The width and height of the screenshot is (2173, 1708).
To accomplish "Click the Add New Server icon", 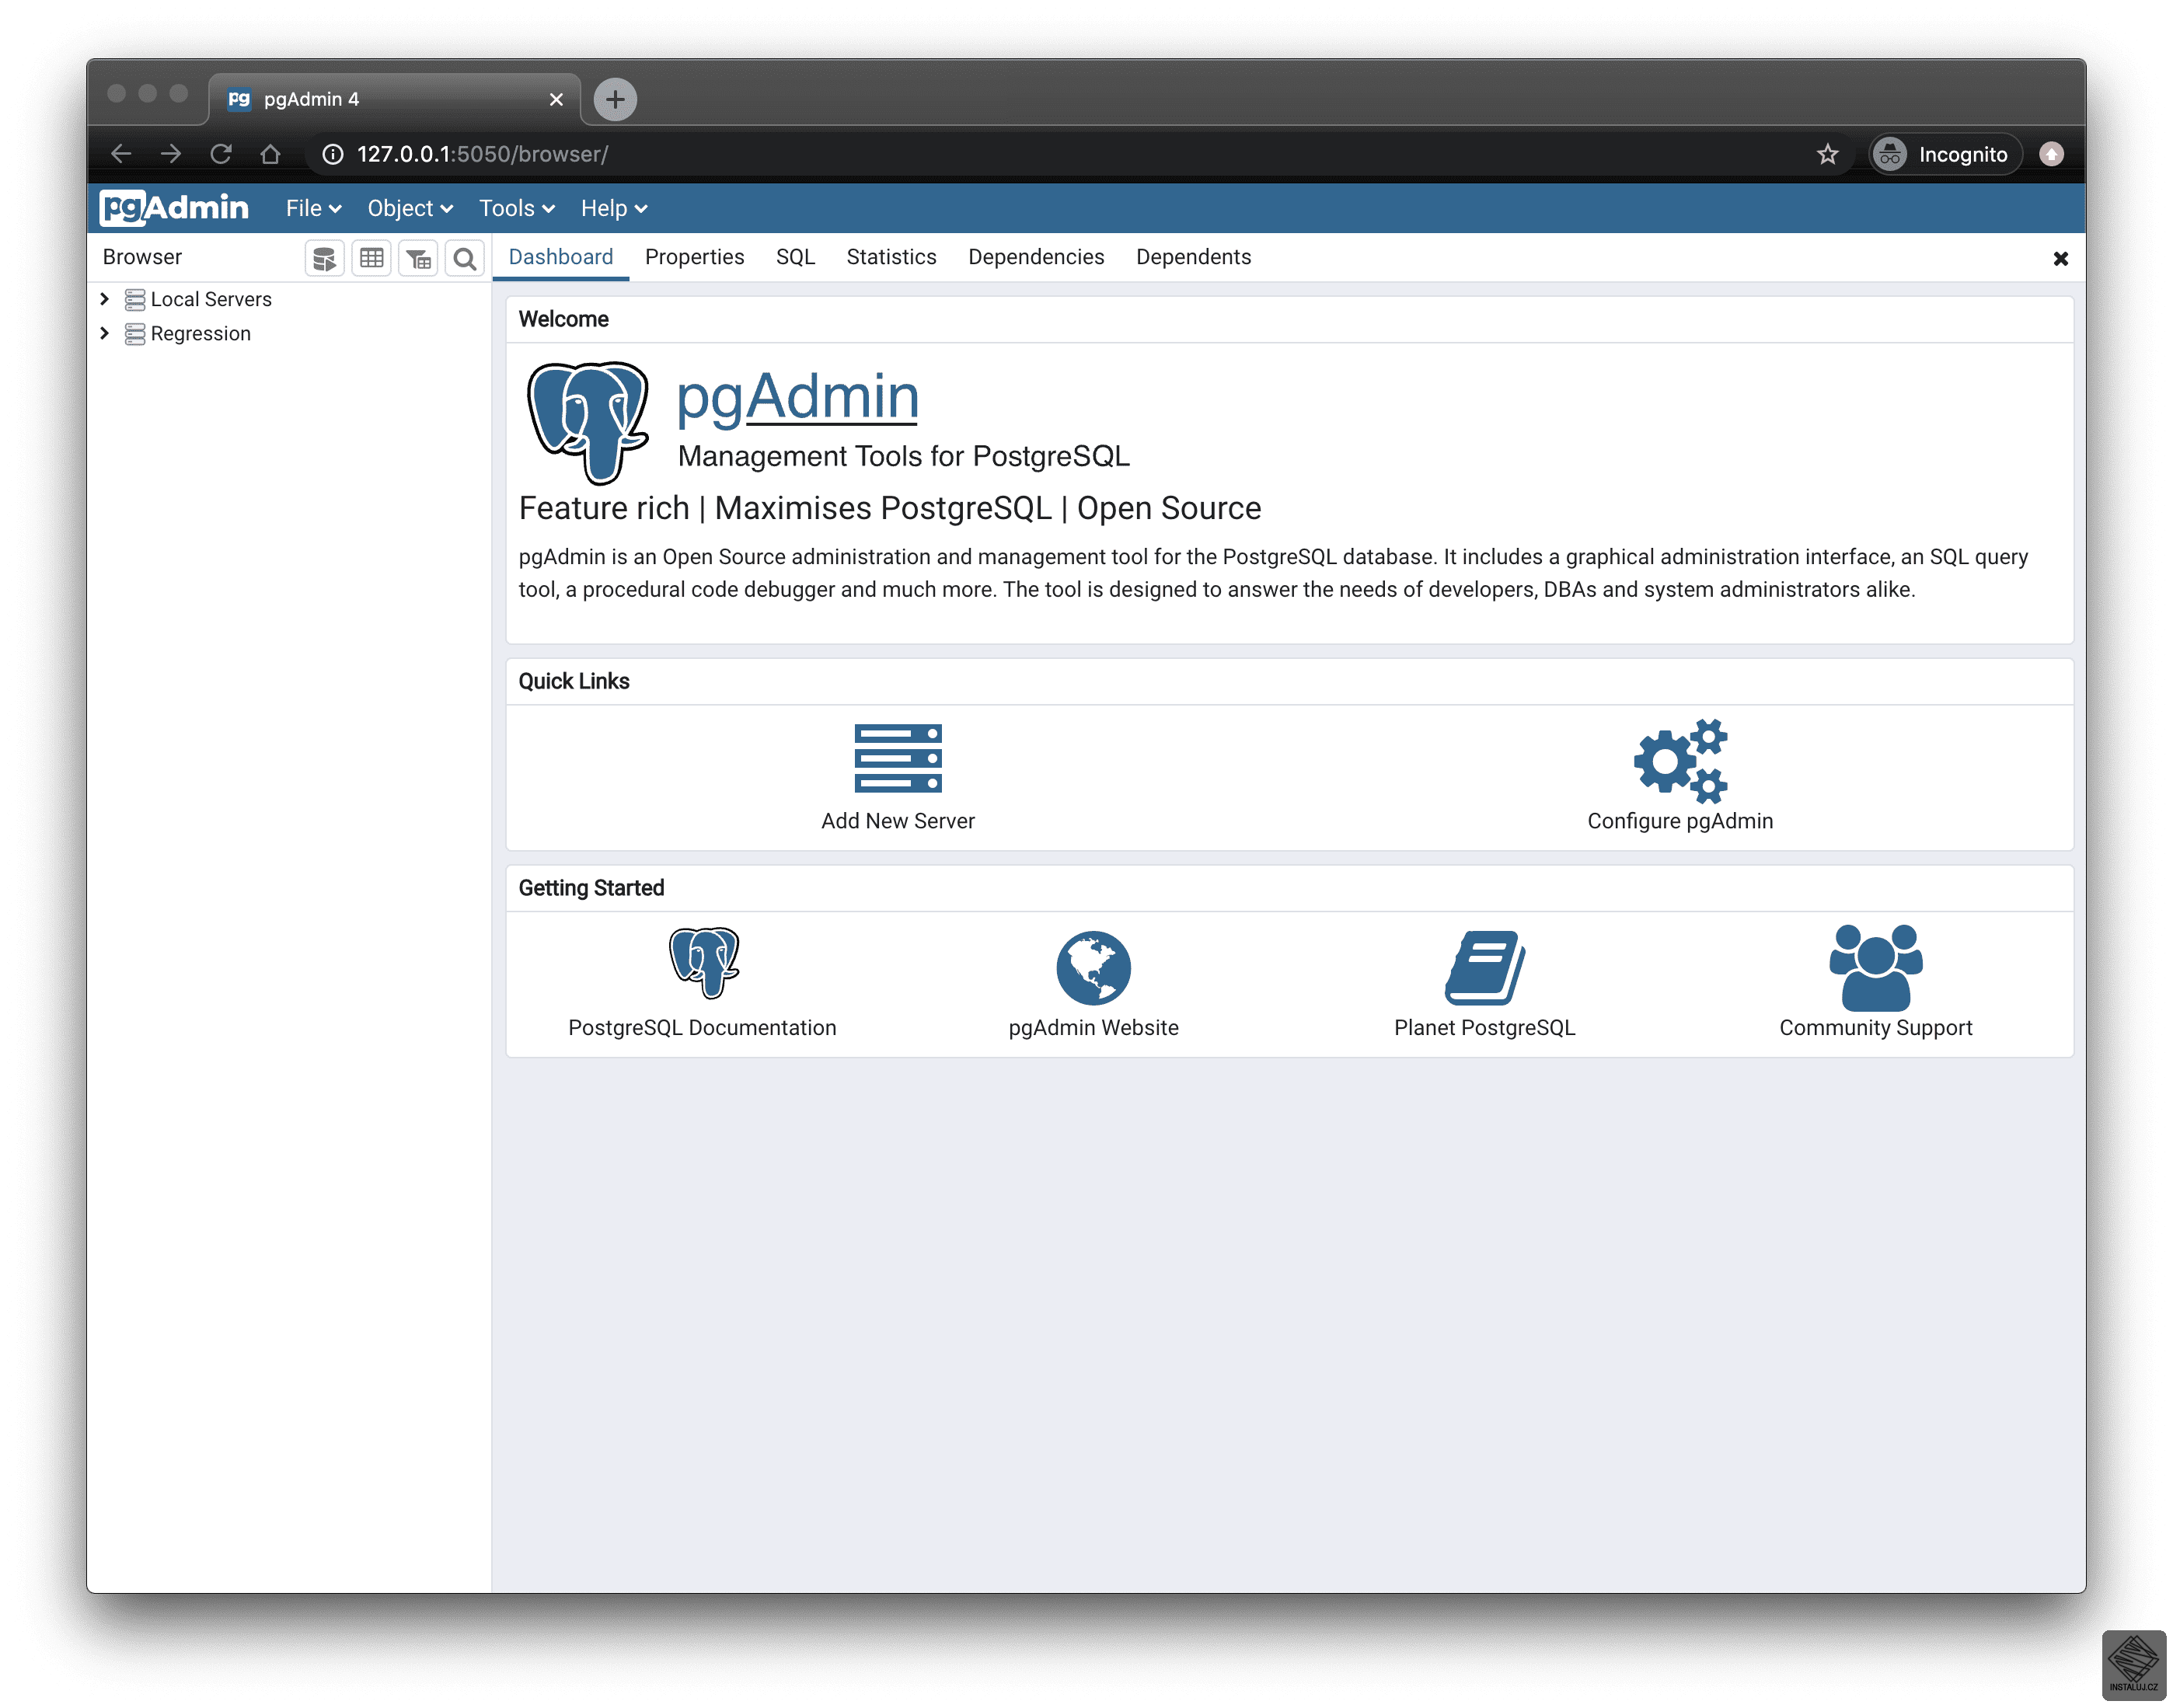I will point(897,758).
